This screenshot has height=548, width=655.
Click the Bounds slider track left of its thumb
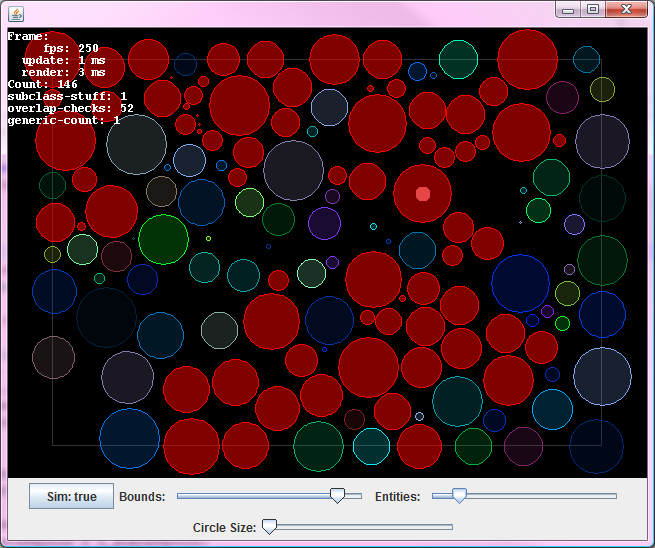coord(250,495)
